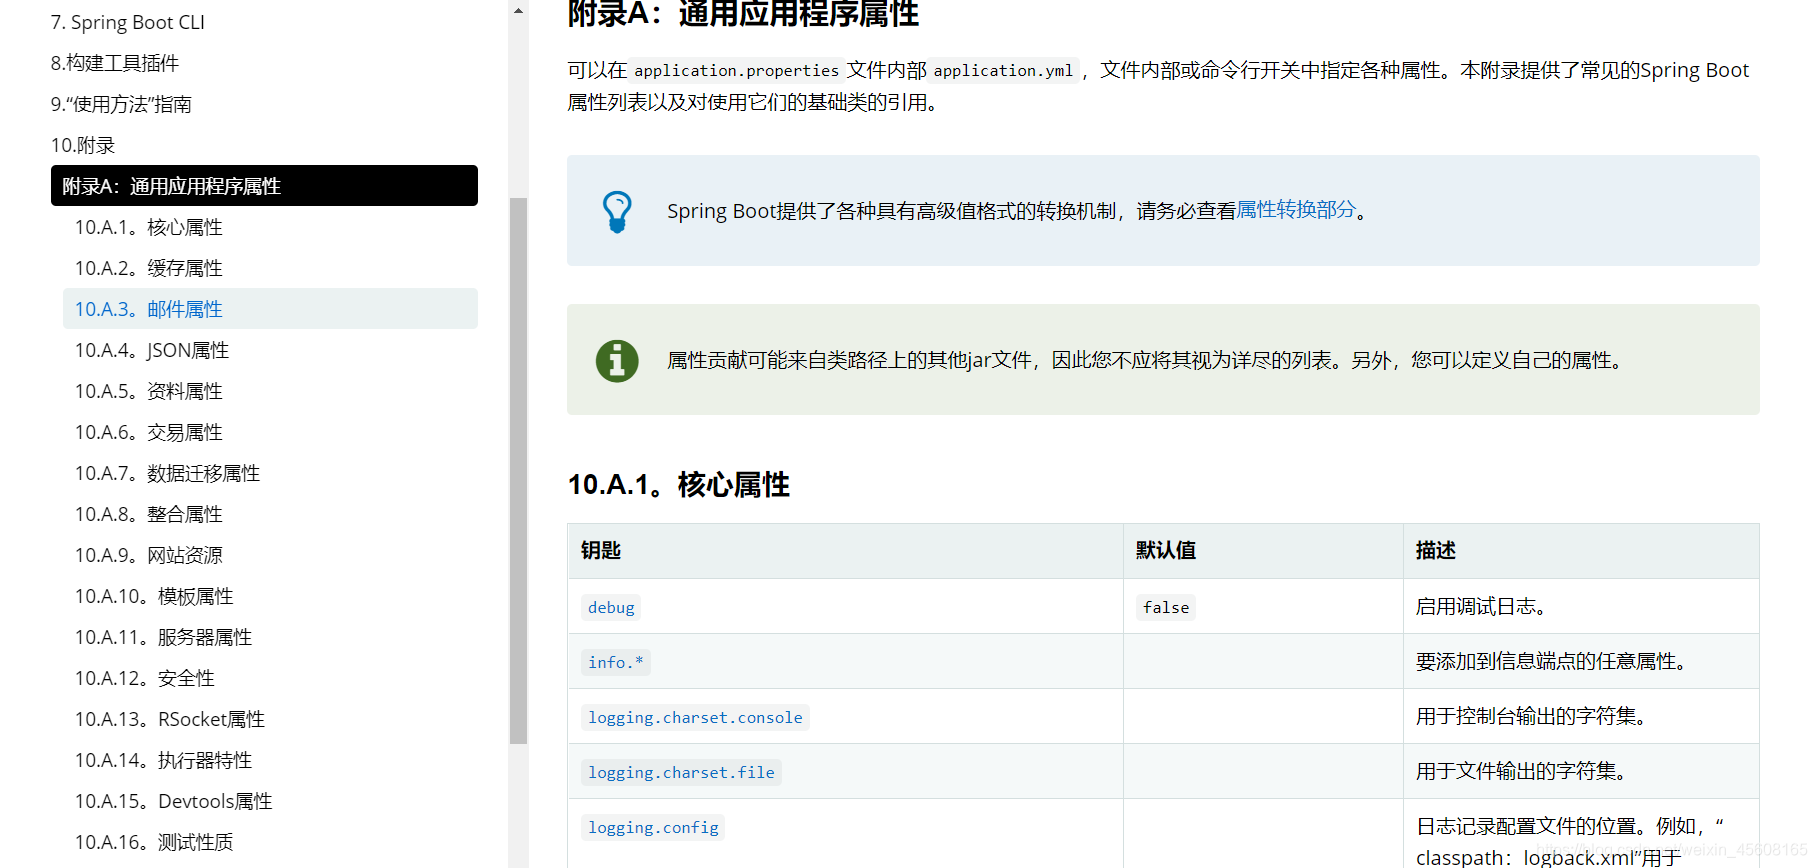Click the description 启用调试日志。
Screen dimensions: 1817x868
1484,607
